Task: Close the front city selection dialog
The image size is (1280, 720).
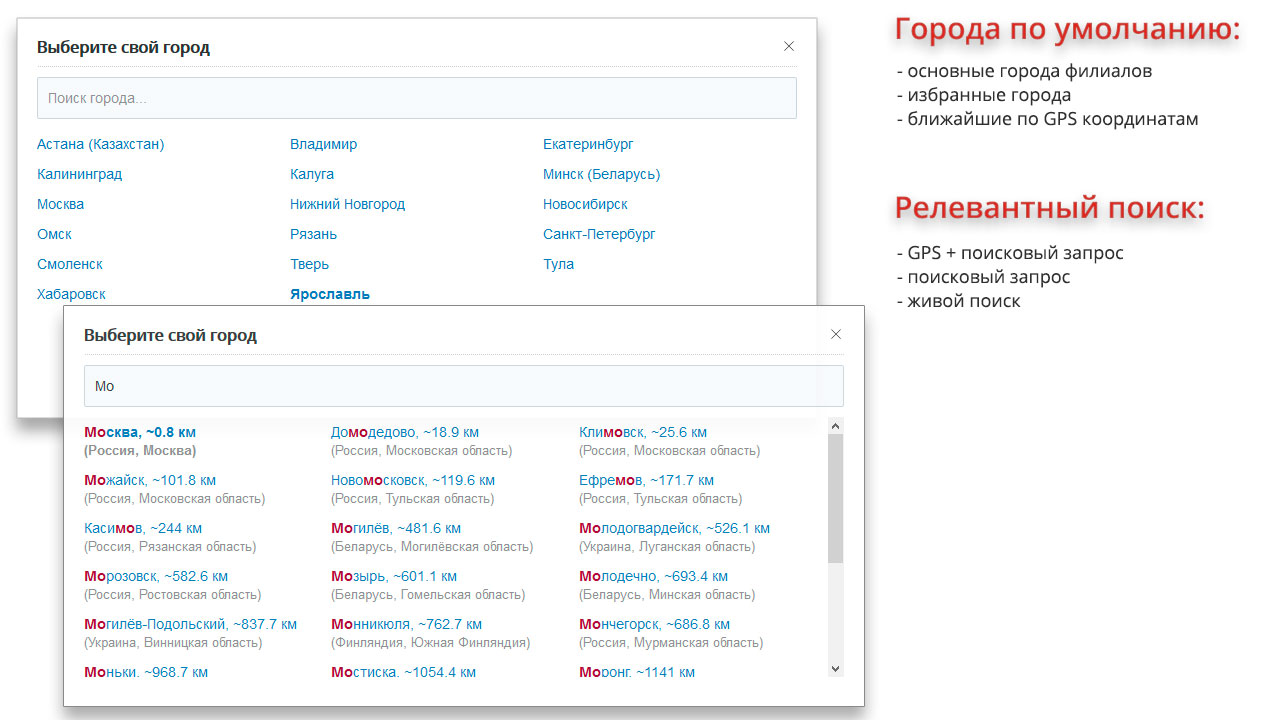Action: point(836,334)
